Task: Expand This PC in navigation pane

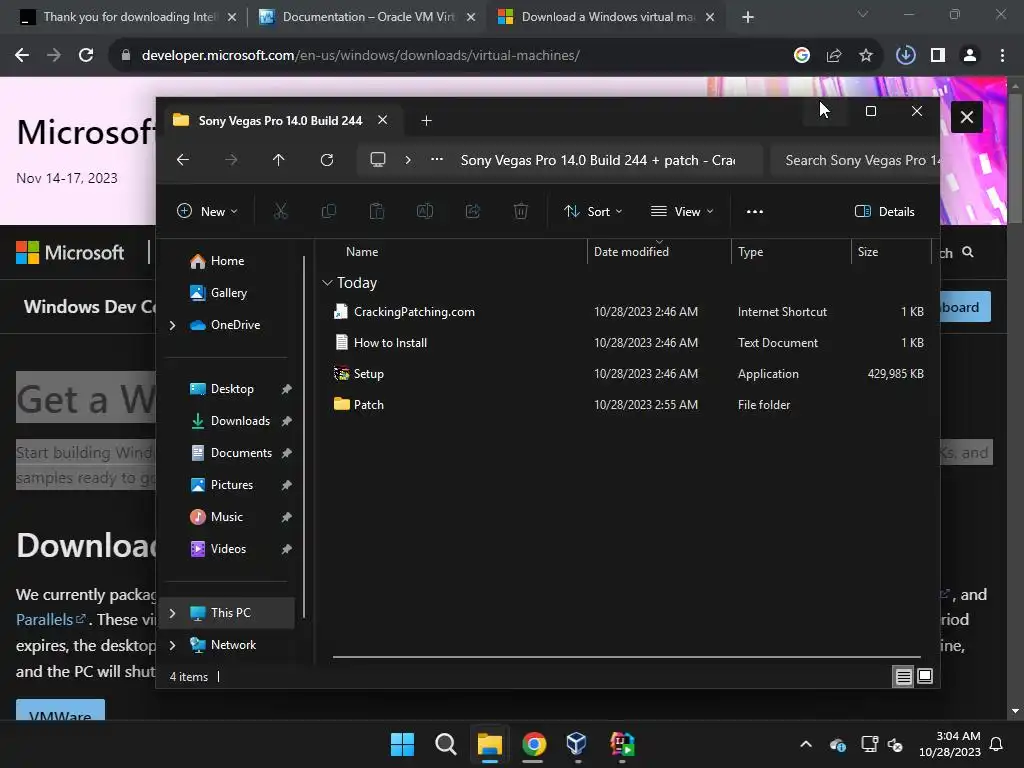Action: tap(172, 613)
